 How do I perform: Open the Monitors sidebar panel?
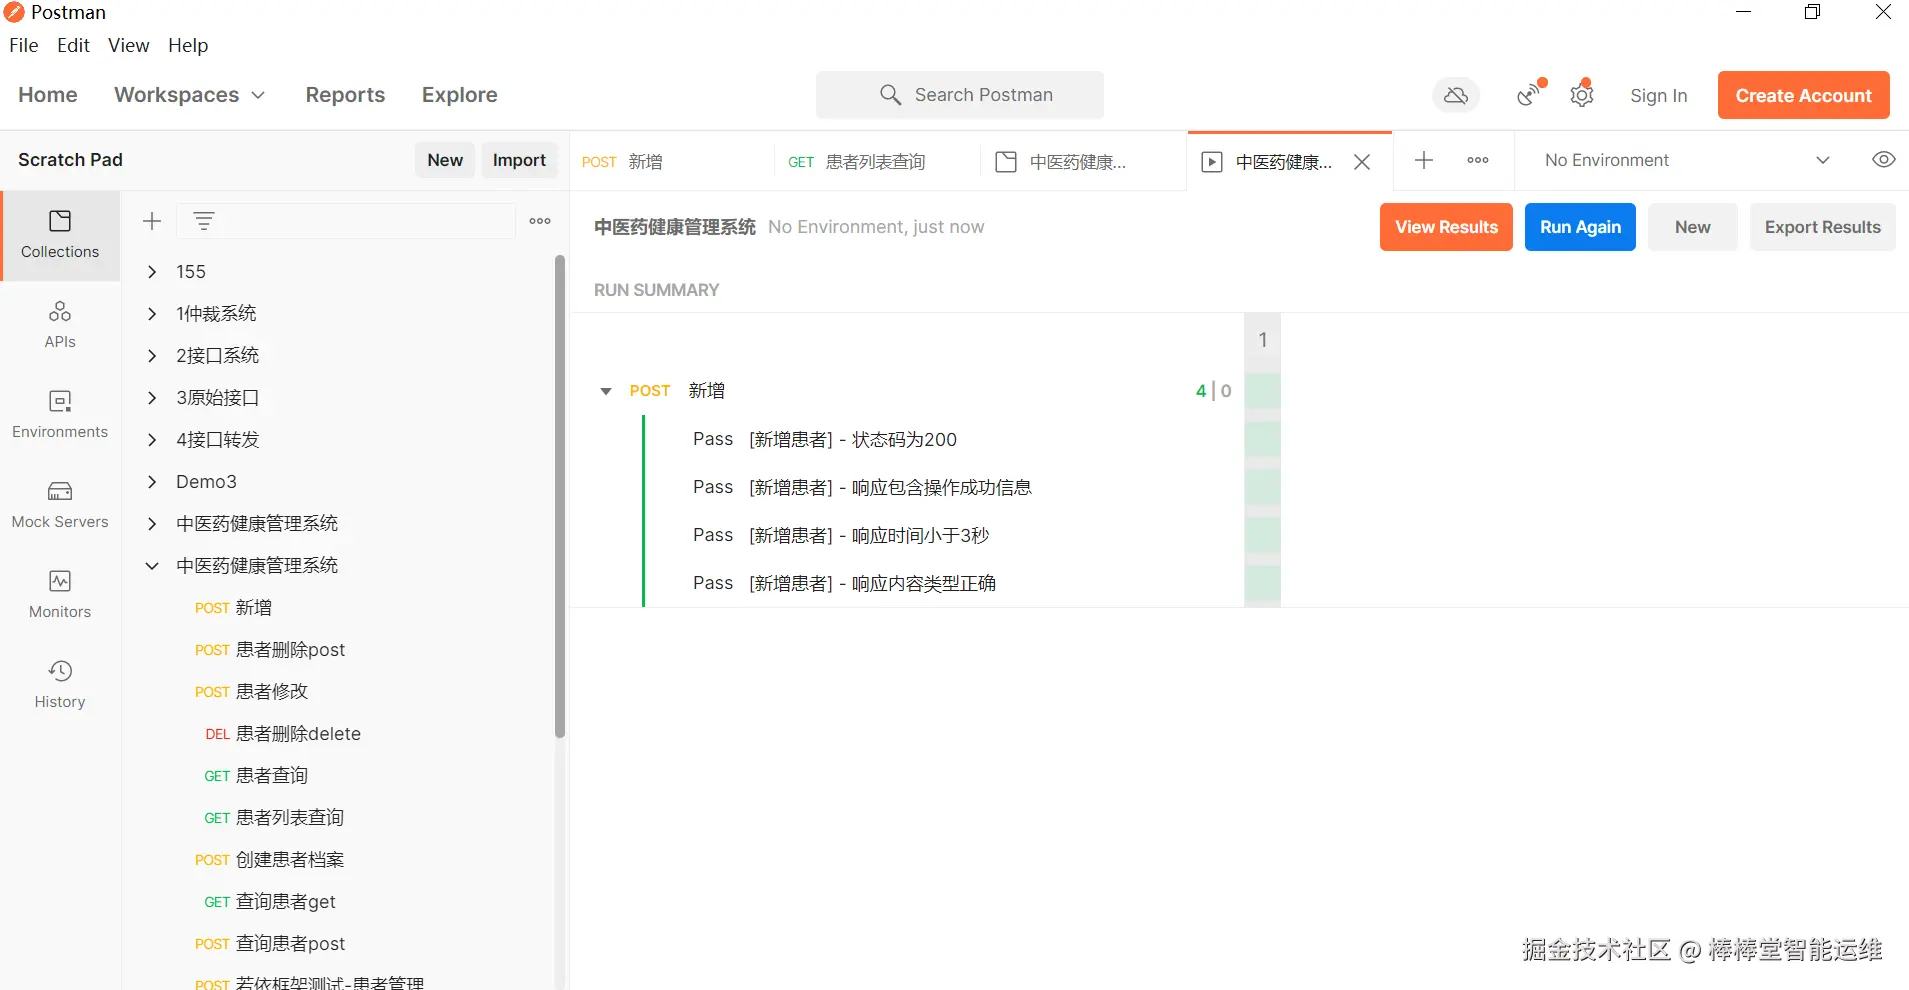coord(60,595)
